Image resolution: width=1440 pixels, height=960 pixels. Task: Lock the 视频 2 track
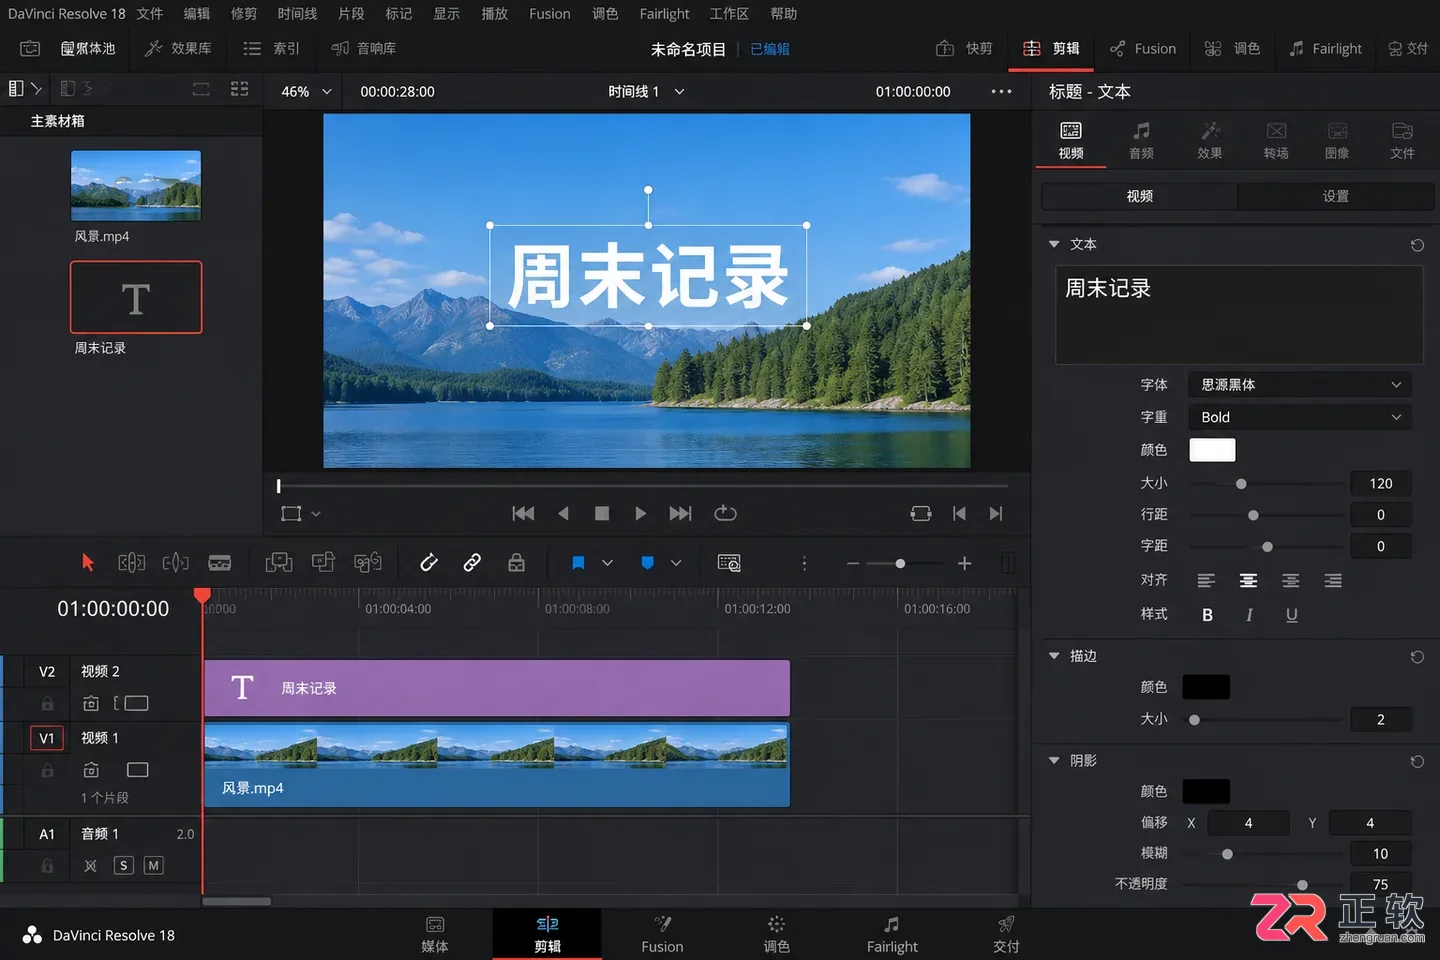[x=47, y=704]
